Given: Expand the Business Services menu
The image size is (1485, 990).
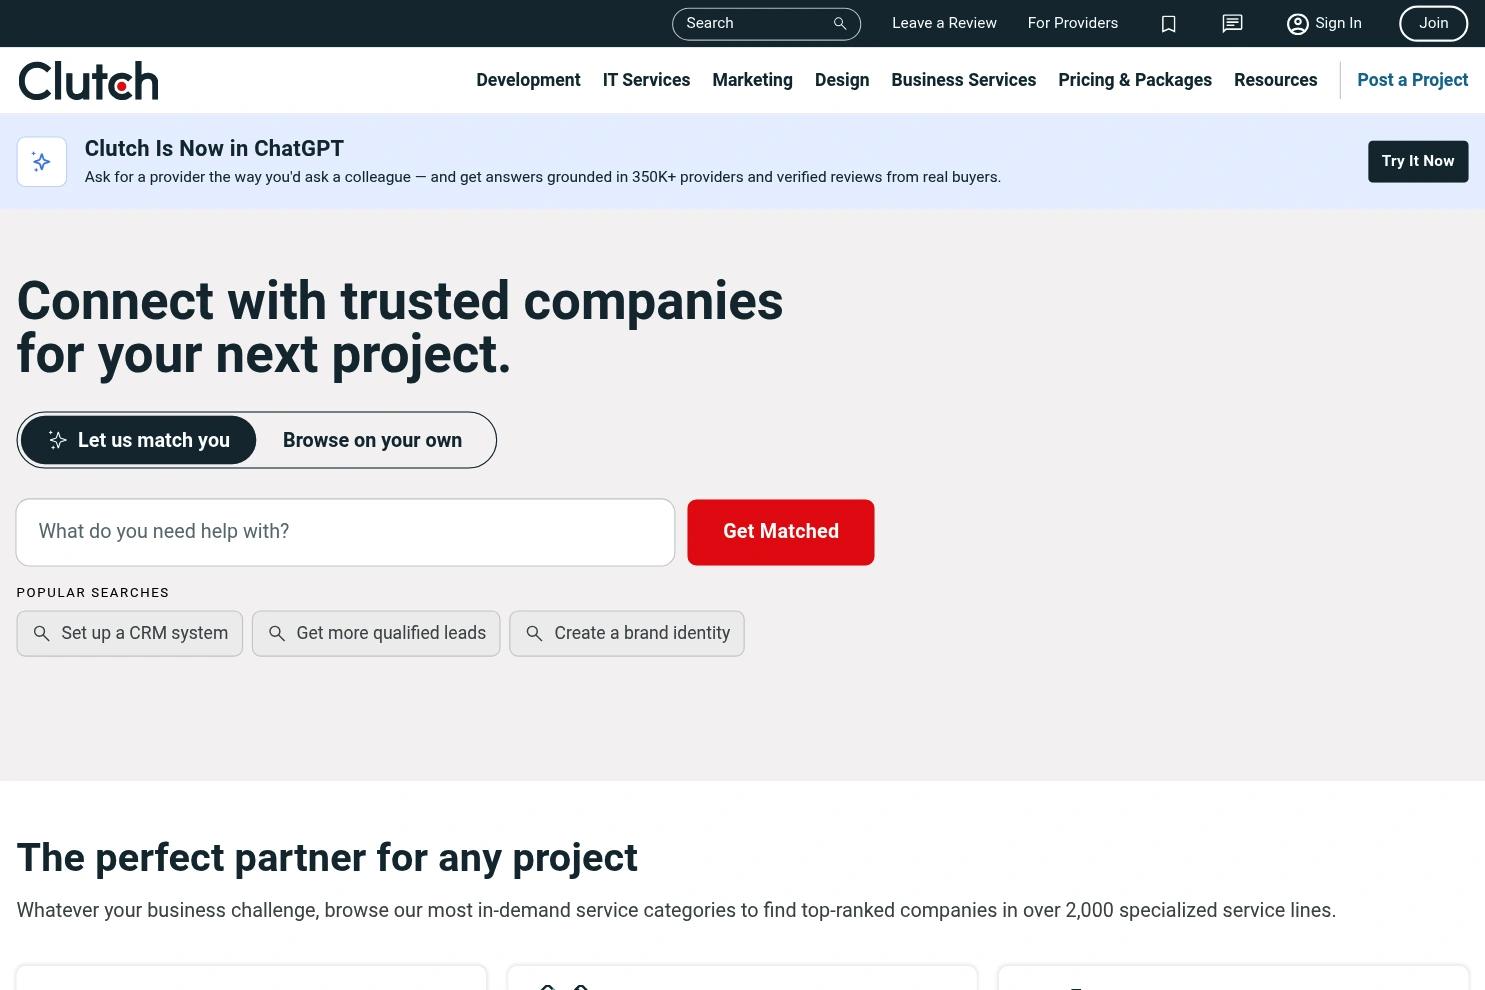Looking at the screenshot, I should coord(963,80).
